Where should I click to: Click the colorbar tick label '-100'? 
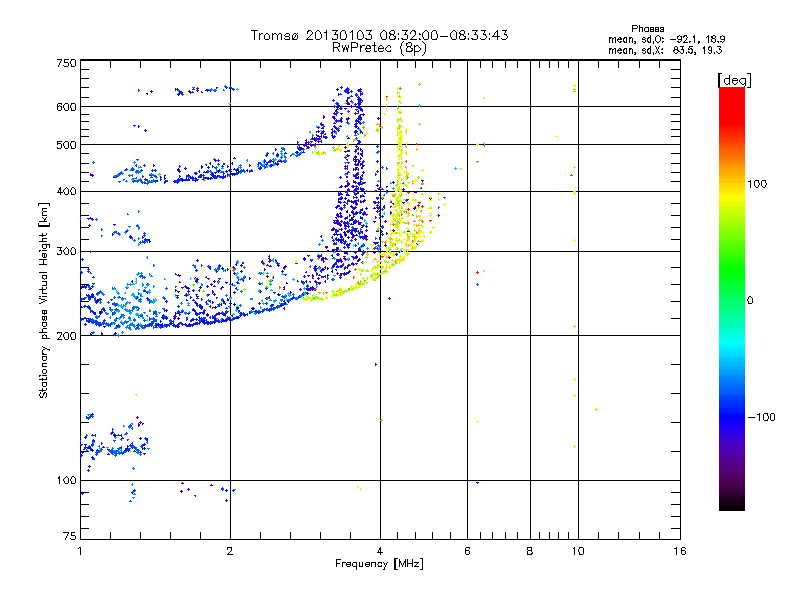pos(761,417)
